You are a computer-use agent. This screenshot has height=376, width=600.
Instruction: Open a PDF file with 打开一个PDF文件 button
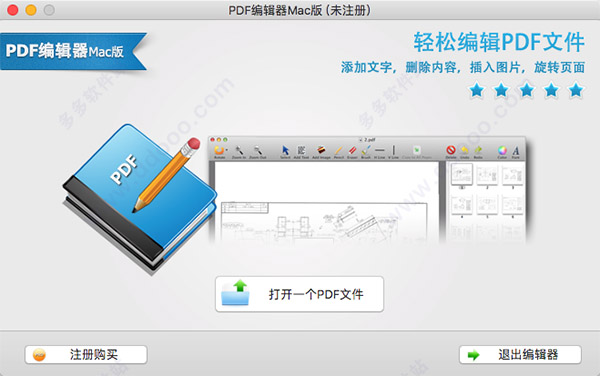[x=299, y=294]
